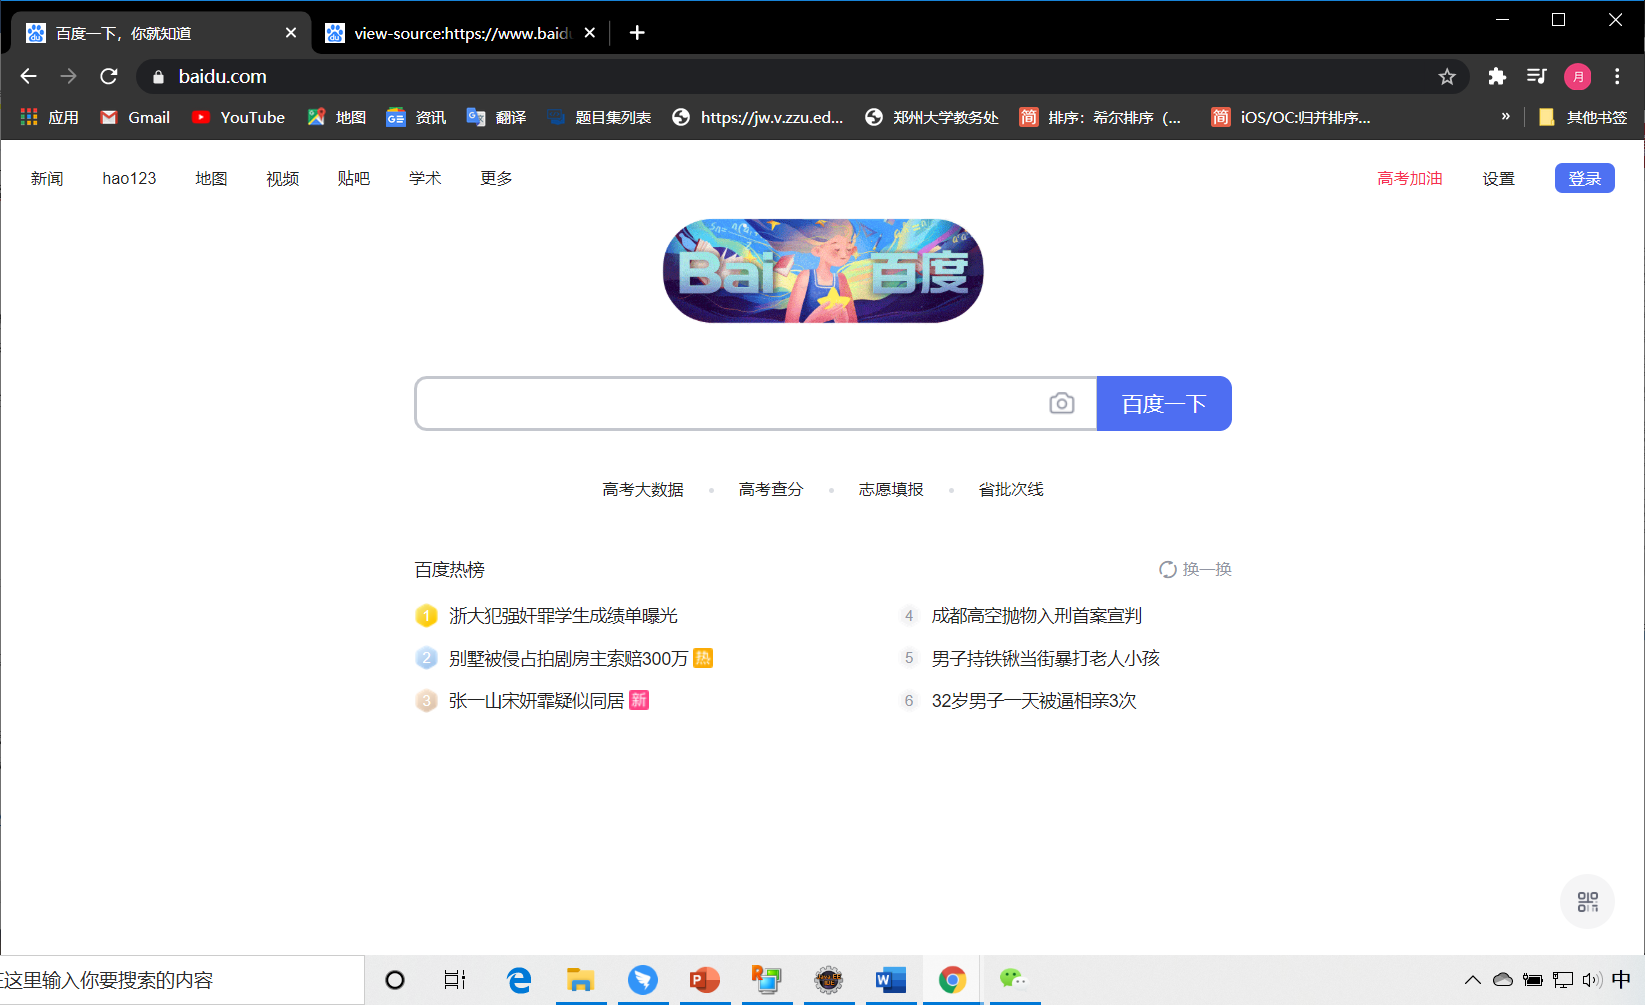Screen dimensions: 1645x1008
Task: Open the Gmail bookmark
Action: click(x=133, y=117)
